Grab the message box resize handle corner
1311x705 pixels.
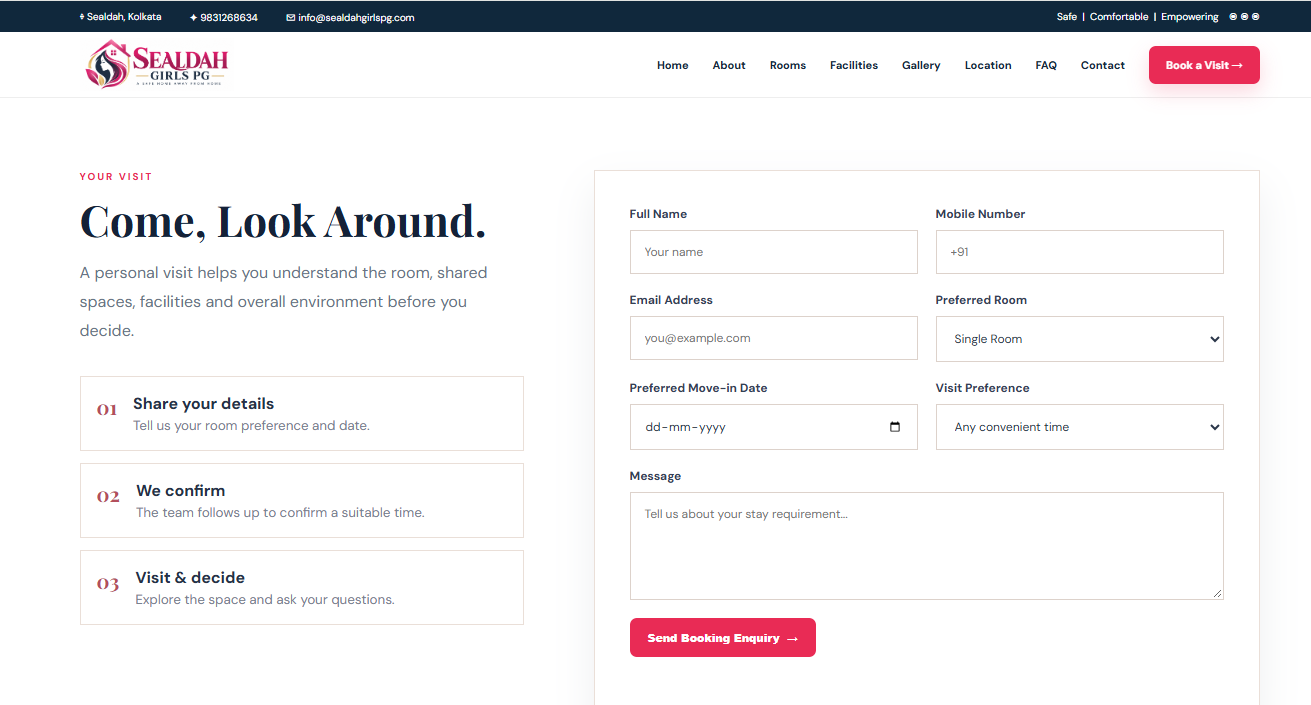(1217, 593)
